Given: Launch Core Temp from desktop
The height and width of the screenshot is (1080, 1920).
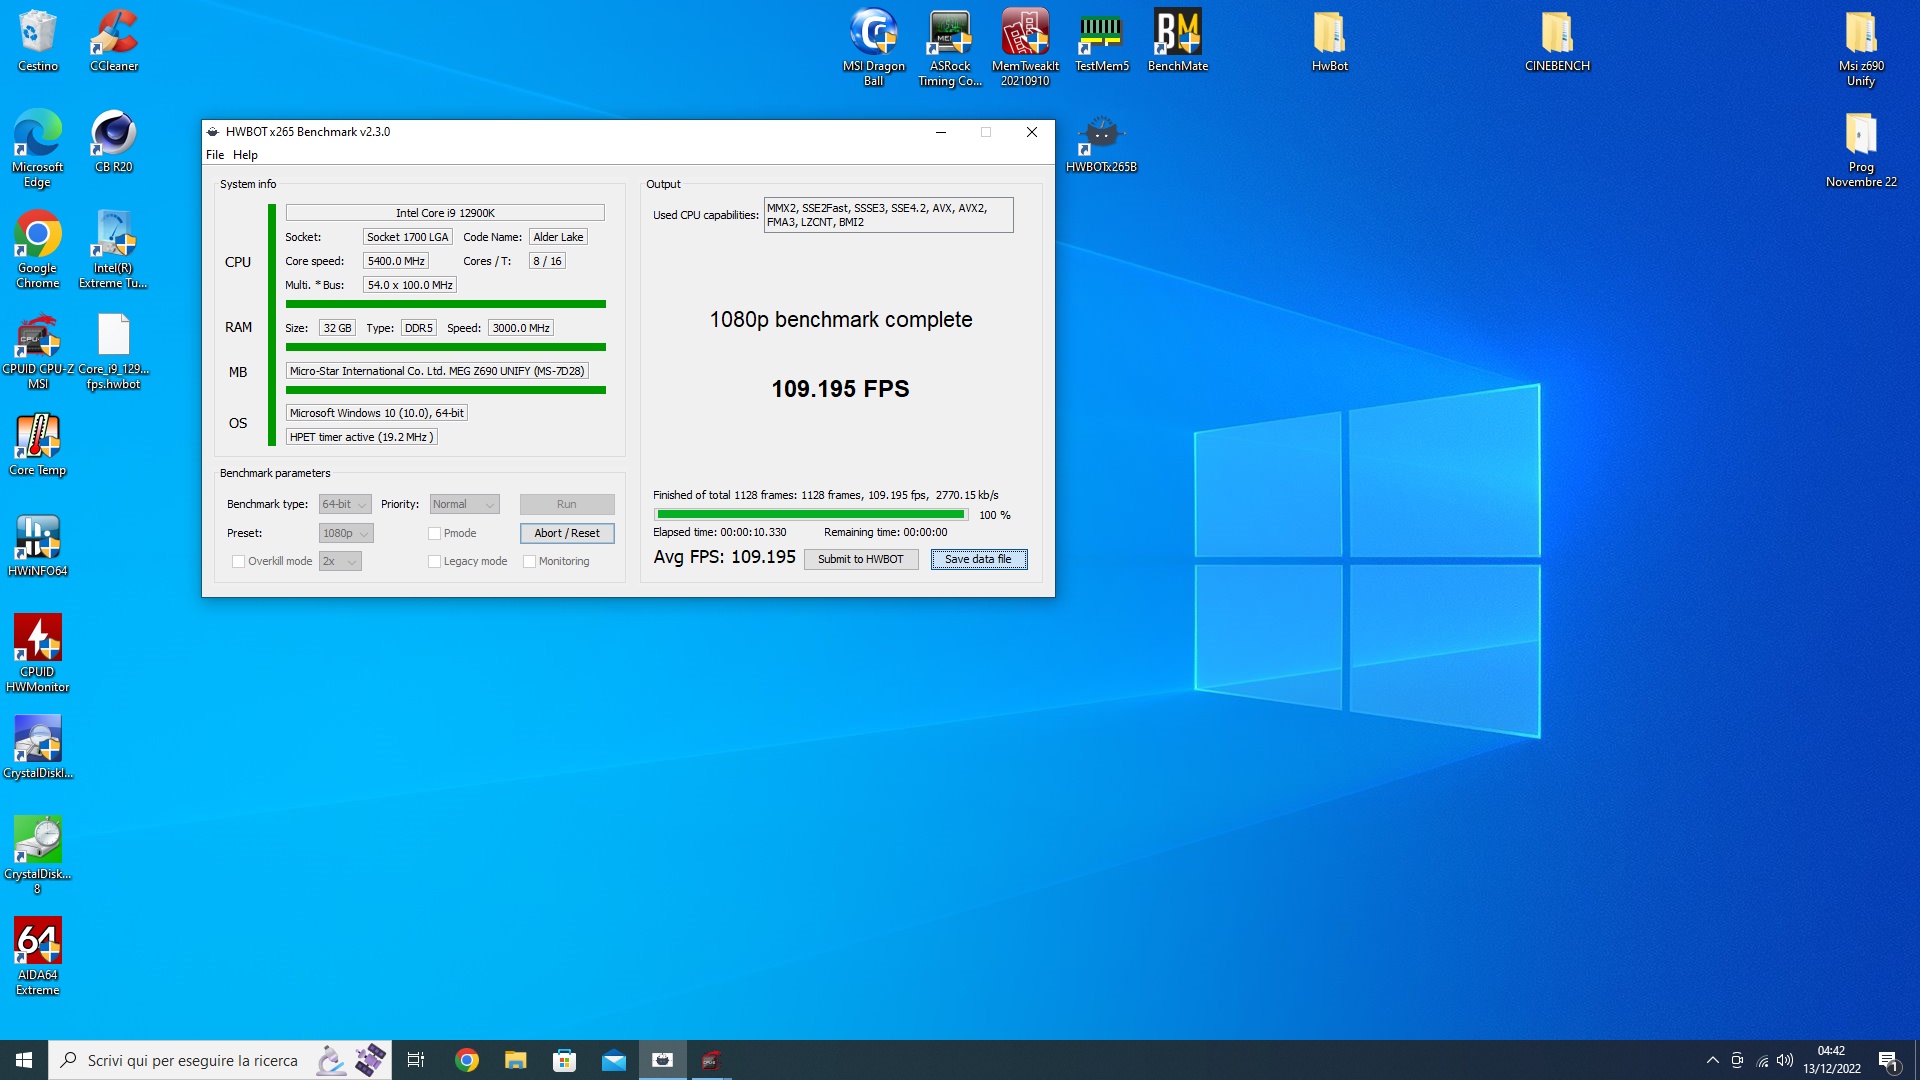Looking at the screenshot, I should pos(38,445).
